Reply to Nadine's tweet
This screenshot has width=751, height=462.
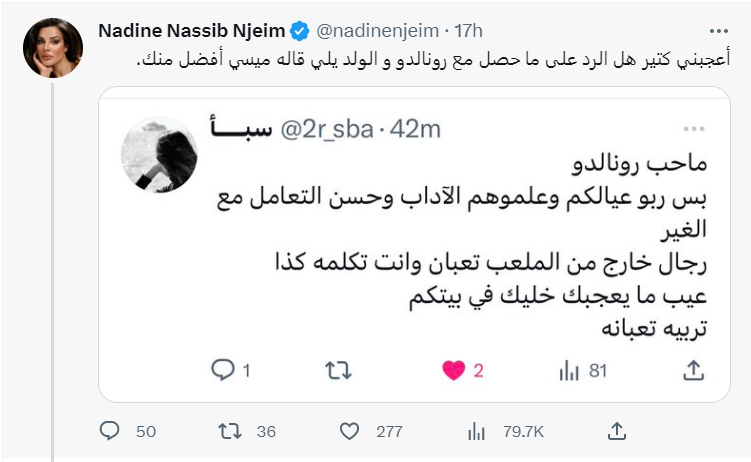click(110, 431)
